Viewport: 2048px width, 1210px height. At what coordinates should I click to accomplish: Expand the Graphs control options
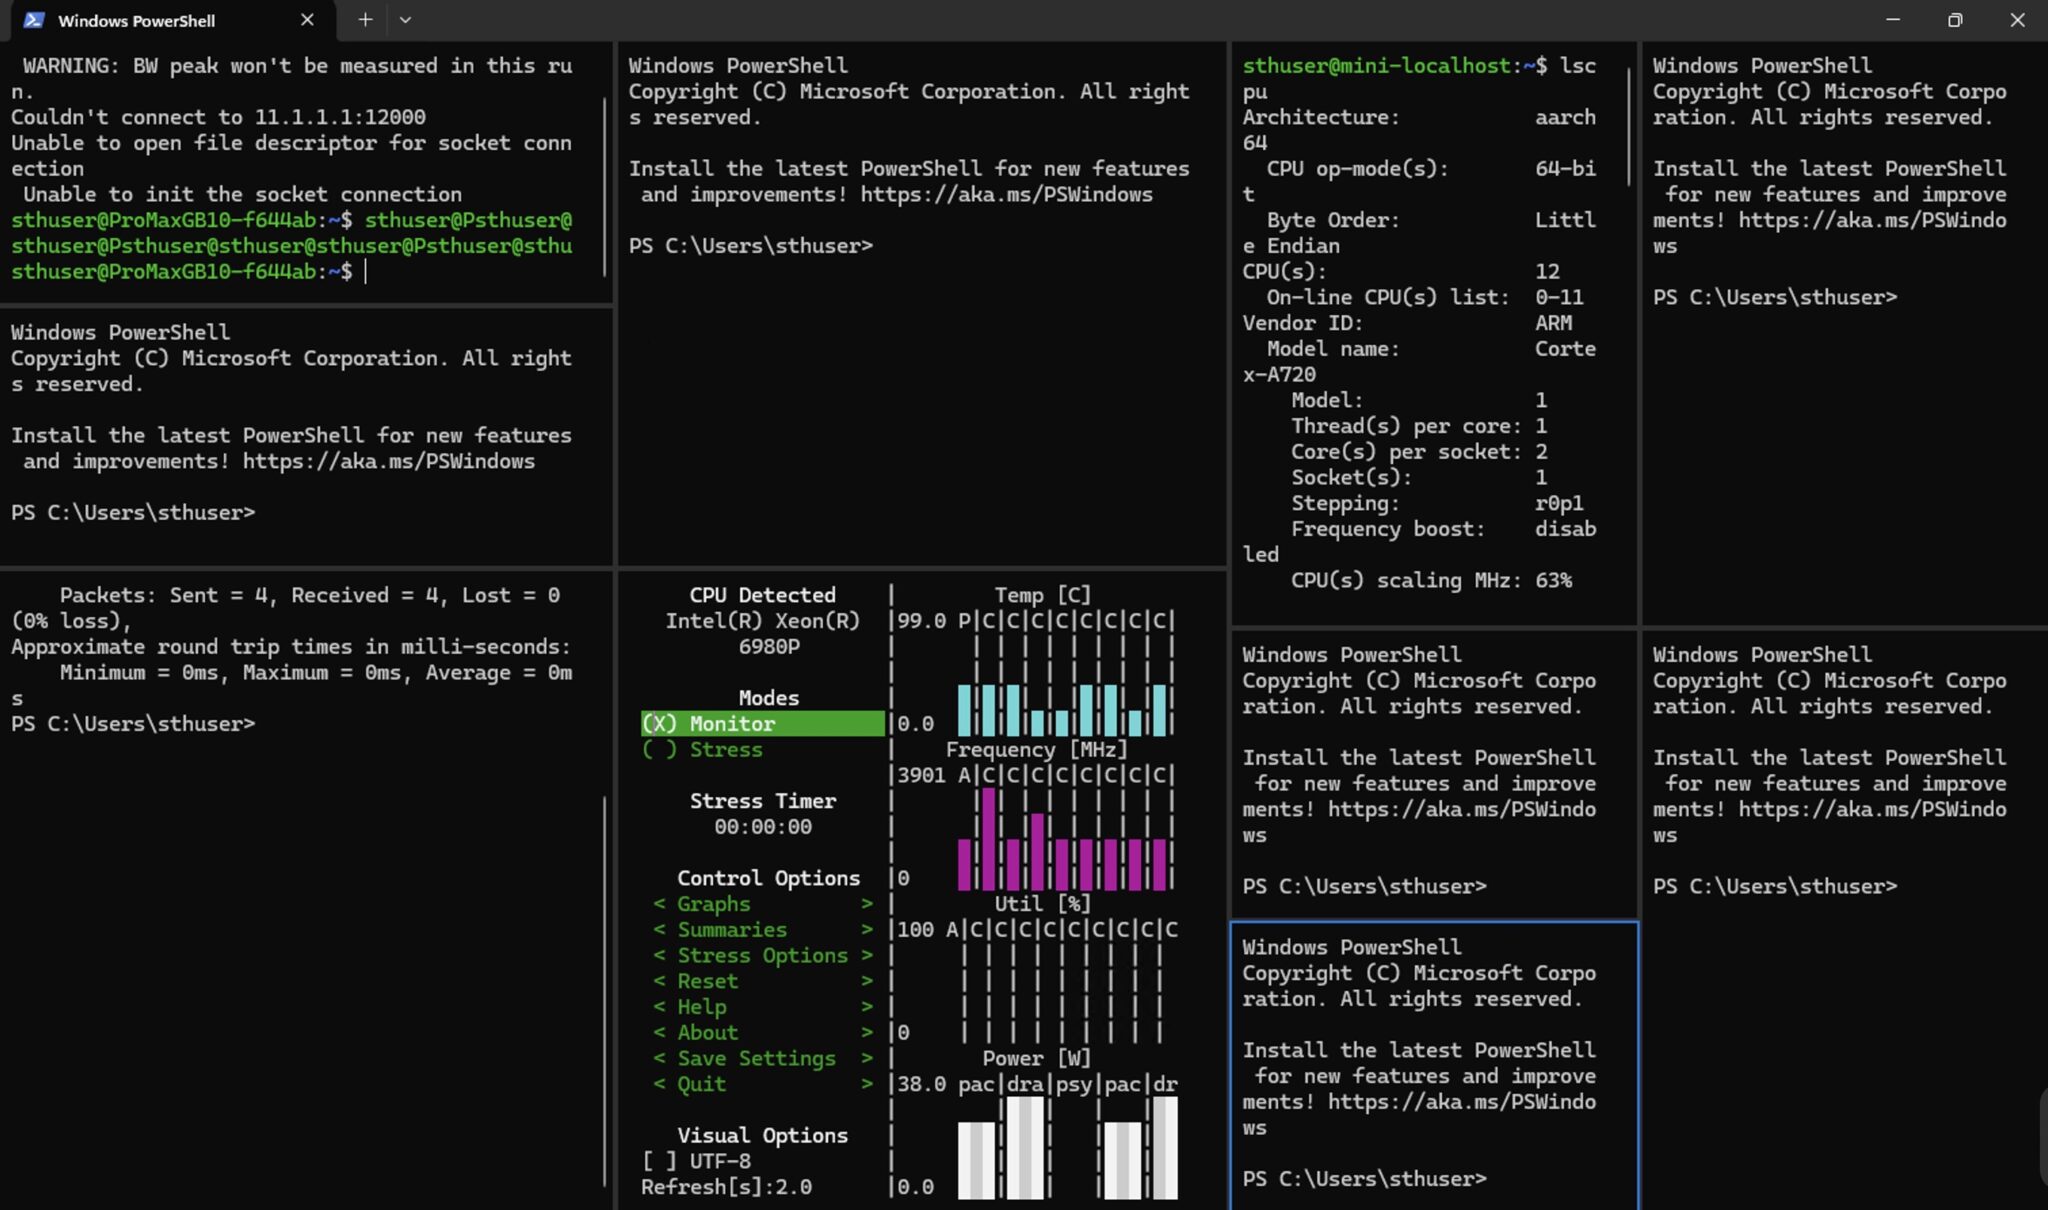(713, 904)
